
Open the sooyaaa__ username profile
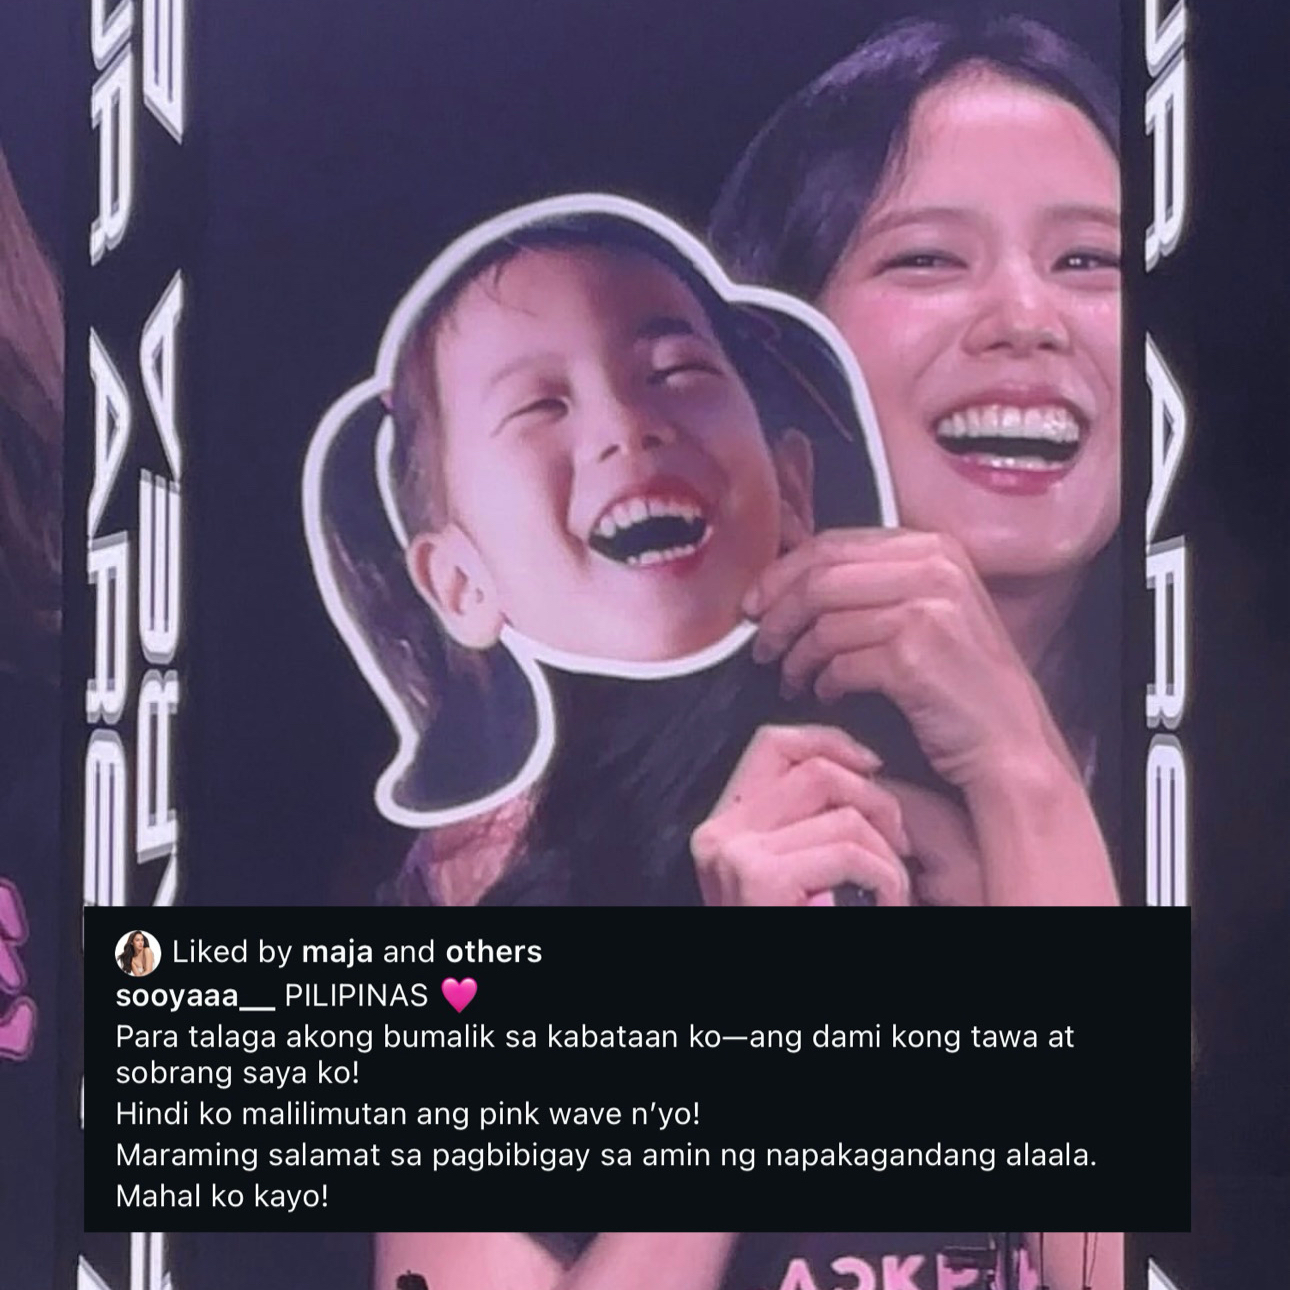click(195, 996)
